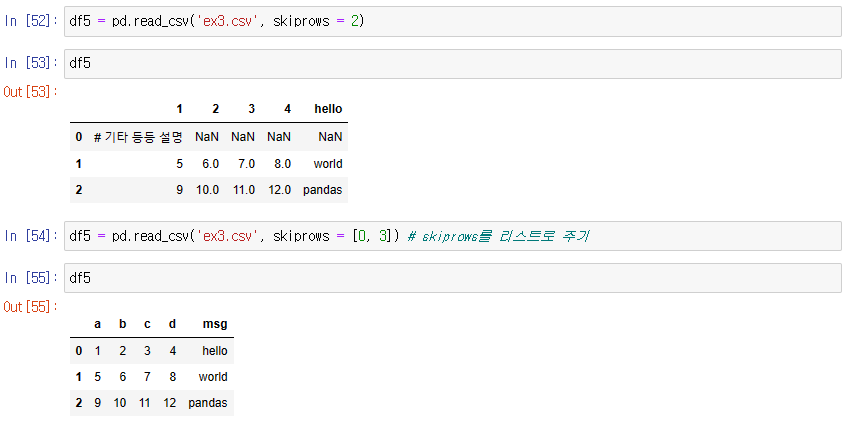Screen dimensions: 847x425
Task: Click the '6.0' cell in Out[53] table
Action: point(210,164)
